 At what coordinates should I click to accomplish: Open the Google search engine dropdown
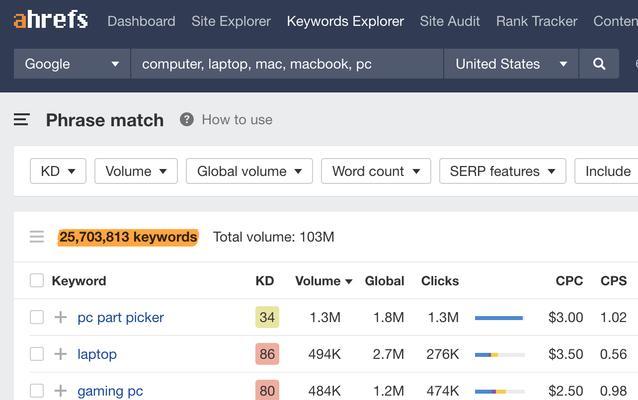(x=72, y=64)
